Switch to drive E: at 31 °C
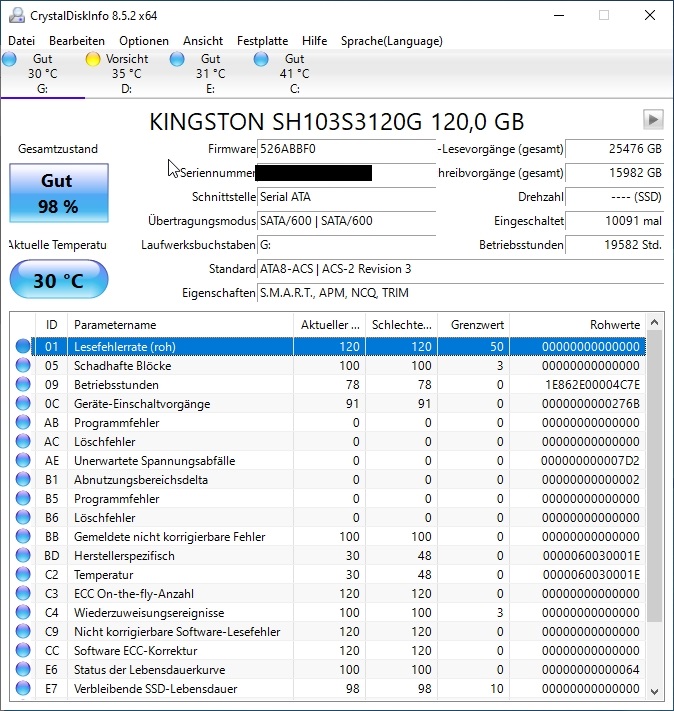The image size is (674, 711). click(210, 73)
